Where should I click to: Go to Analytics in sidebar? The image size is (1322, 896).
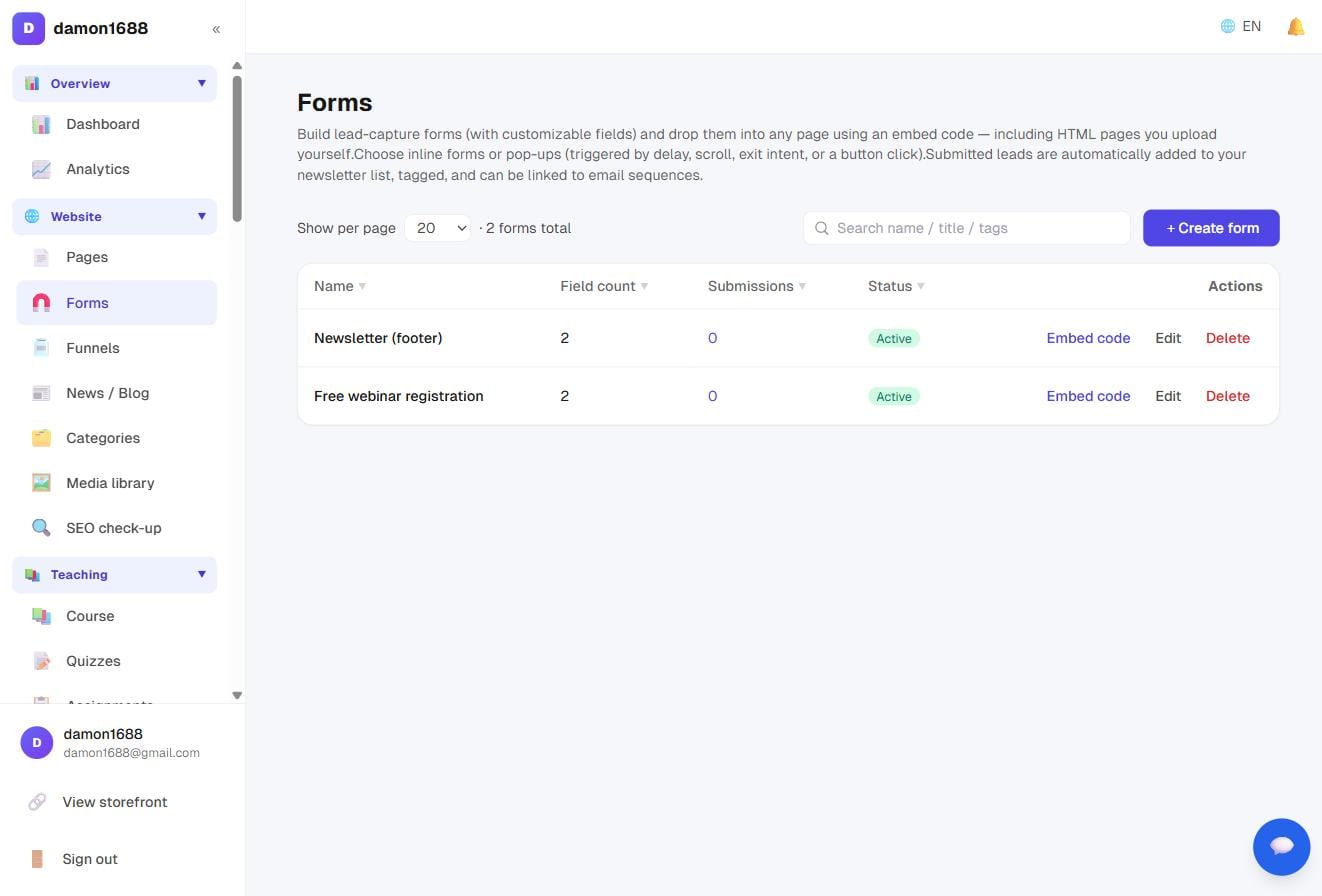(x=116, y=169)
